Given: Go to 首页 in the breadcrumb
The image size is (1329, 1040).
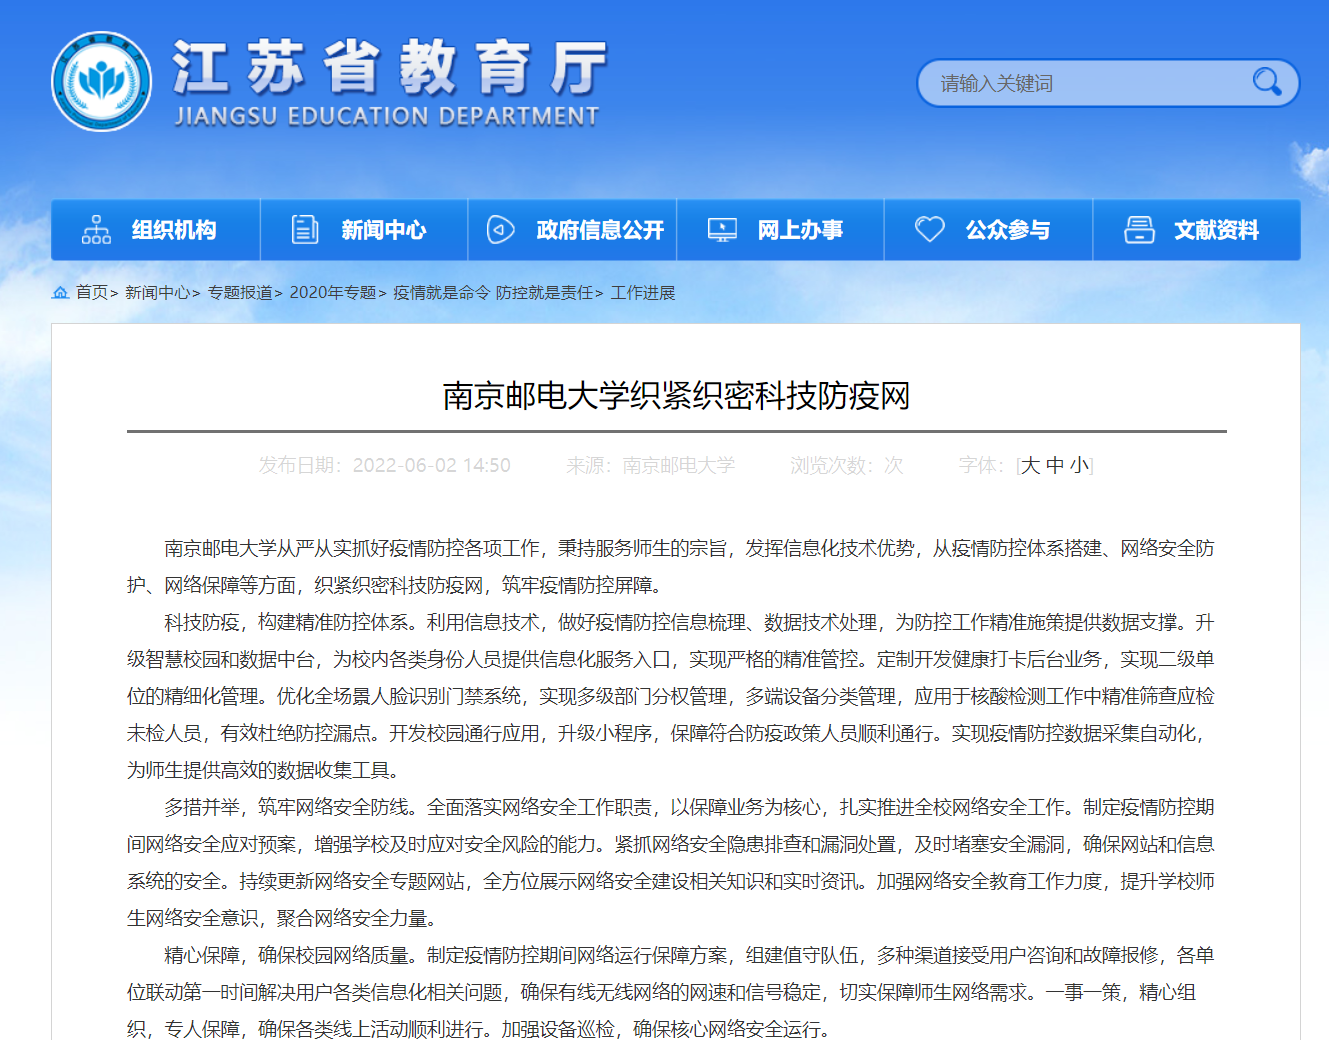Looking at the screenshot, I should 92,292.
